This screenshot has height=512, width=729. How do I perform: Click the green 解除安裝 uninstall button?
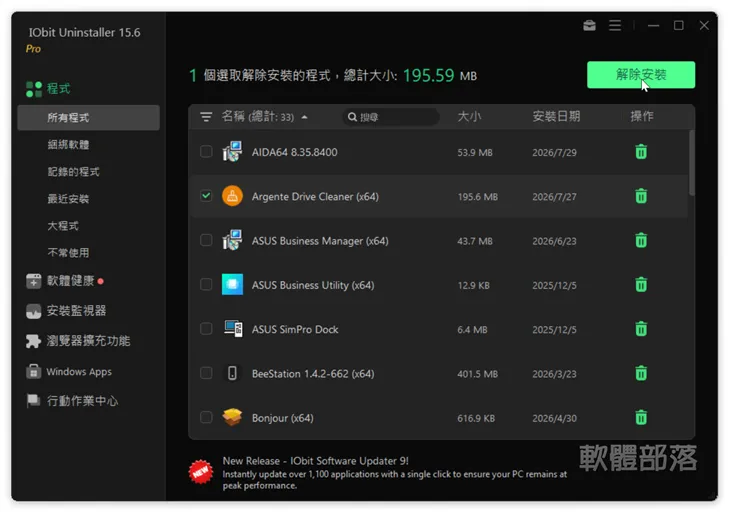[x=641, y=74]
